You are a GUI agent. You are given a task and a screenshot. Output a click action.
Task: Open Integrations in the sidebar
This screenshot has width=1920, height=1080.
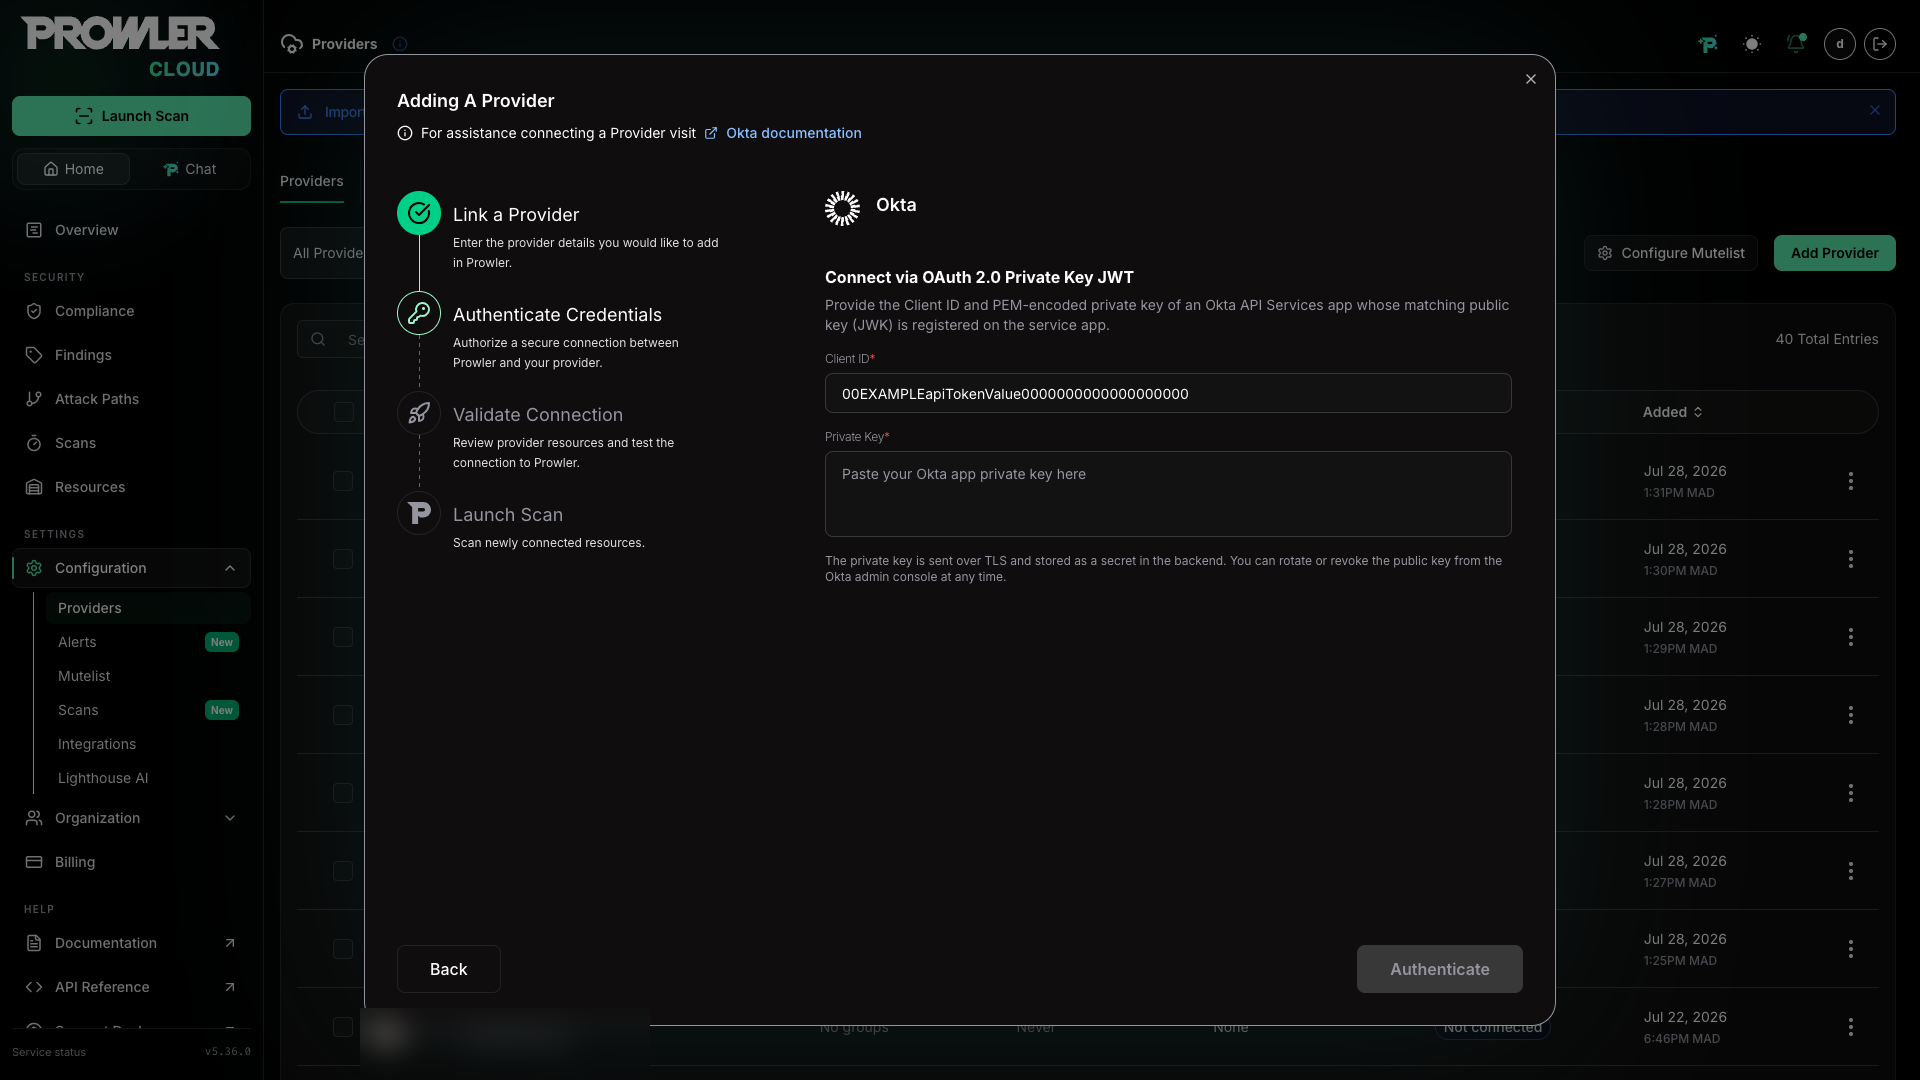click(148, 744)
